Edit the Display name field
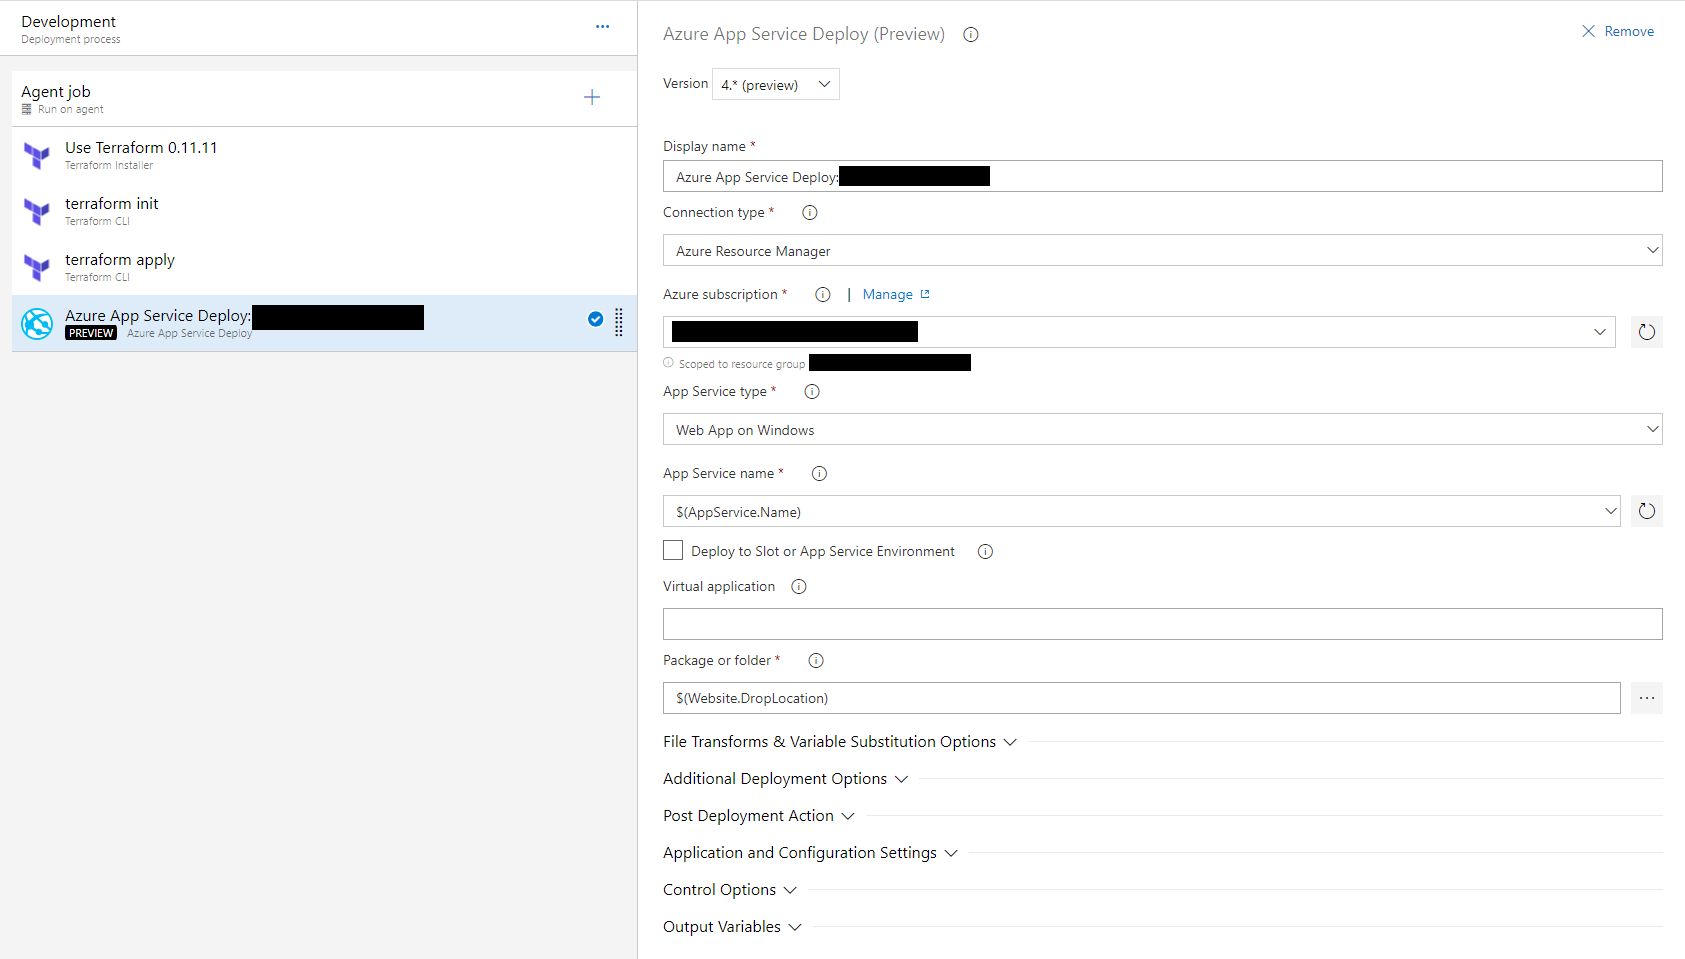Screen dimensions: 1685x959 coord(1162,176)
